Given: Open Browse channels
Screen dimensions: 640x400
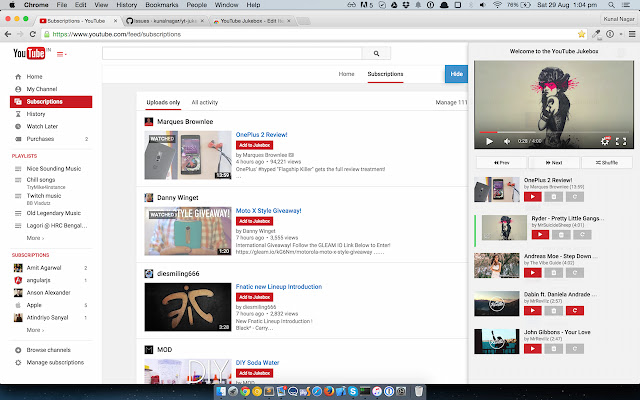Looking at the screenshot, I should (49, 350).
